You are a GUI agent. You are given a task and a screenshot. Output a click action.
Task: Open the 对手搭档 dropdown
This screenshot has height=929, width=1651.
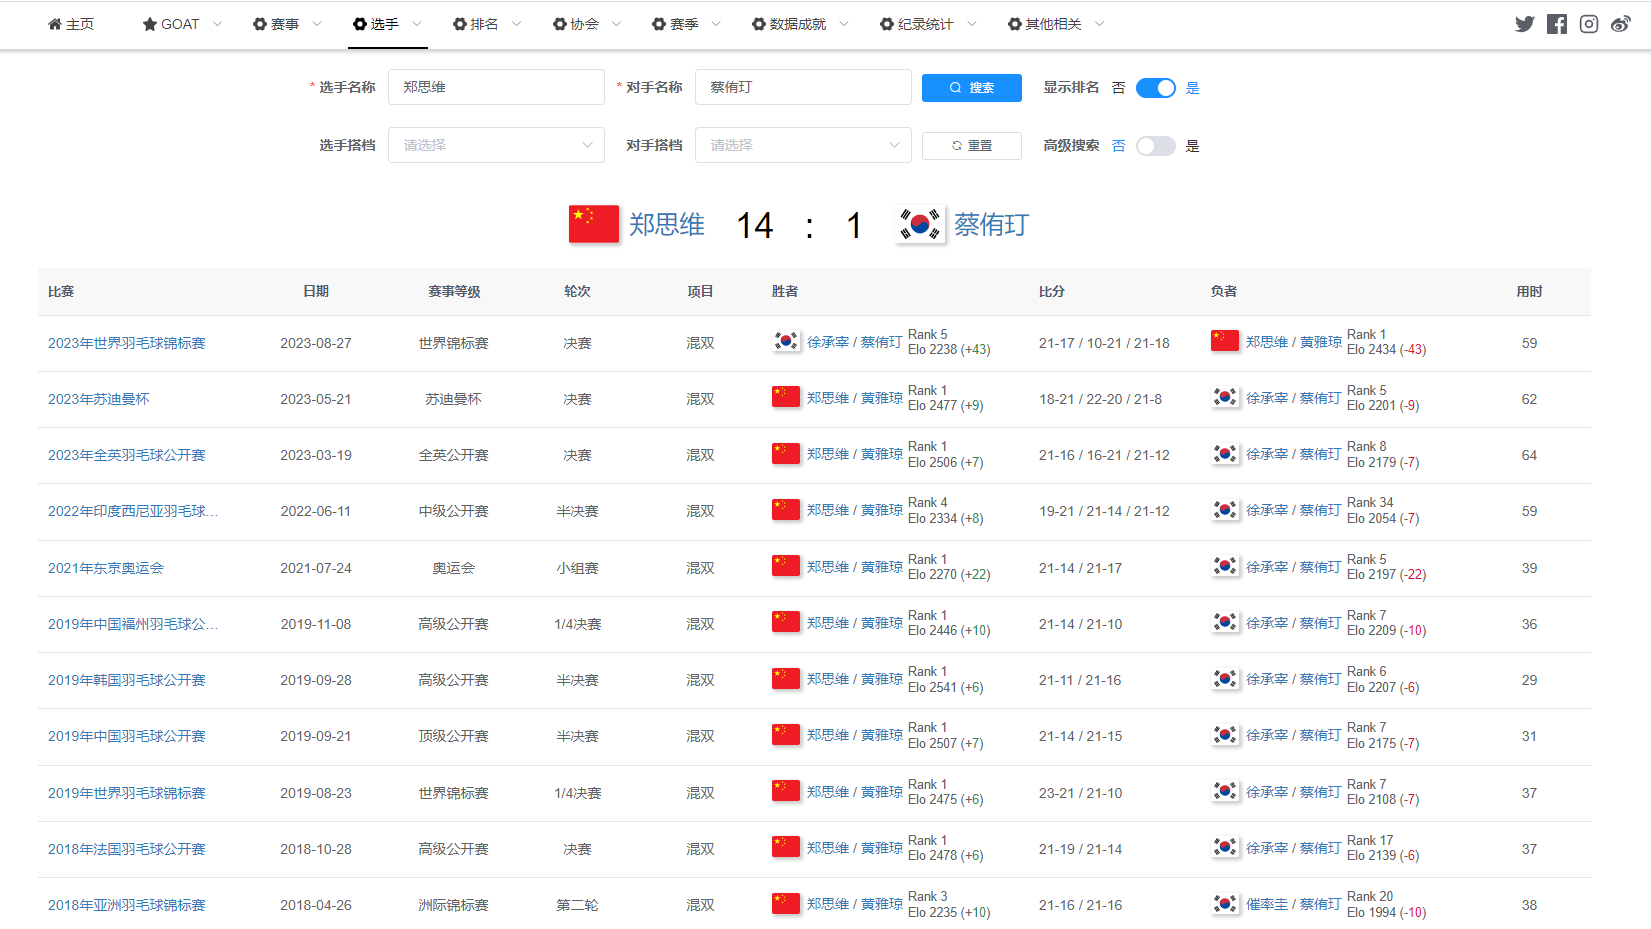click(x=803, y=145)
